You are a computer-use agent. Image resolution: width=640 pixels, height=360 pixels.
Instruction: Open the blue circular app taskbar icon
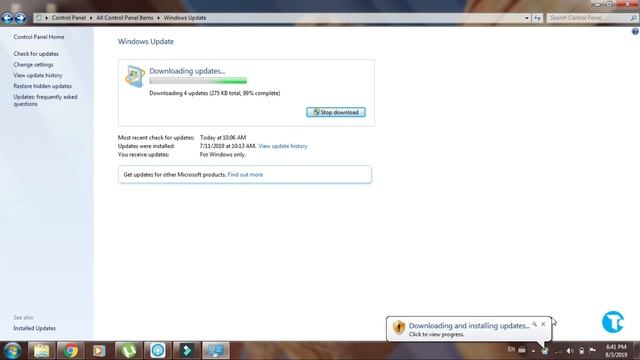[158, 351]
